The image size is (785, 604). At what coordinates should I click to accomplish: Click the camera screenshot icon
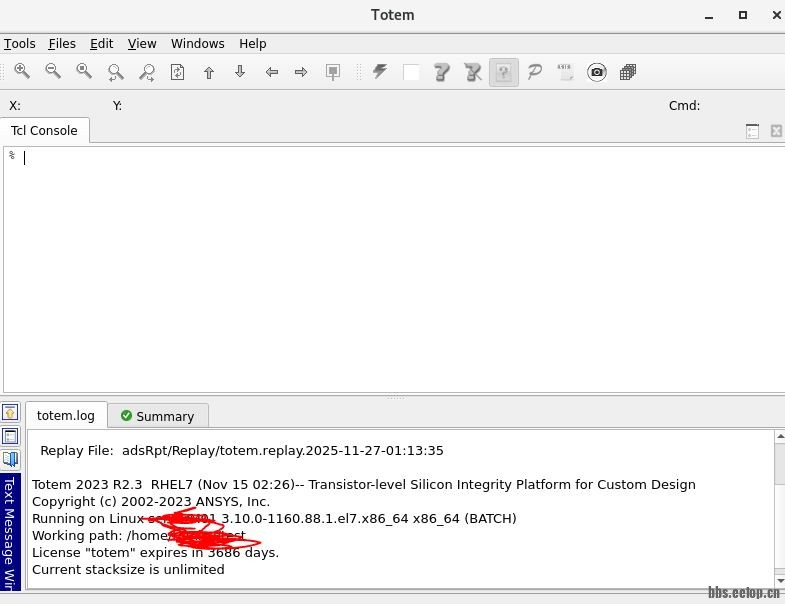pos(597,72)
